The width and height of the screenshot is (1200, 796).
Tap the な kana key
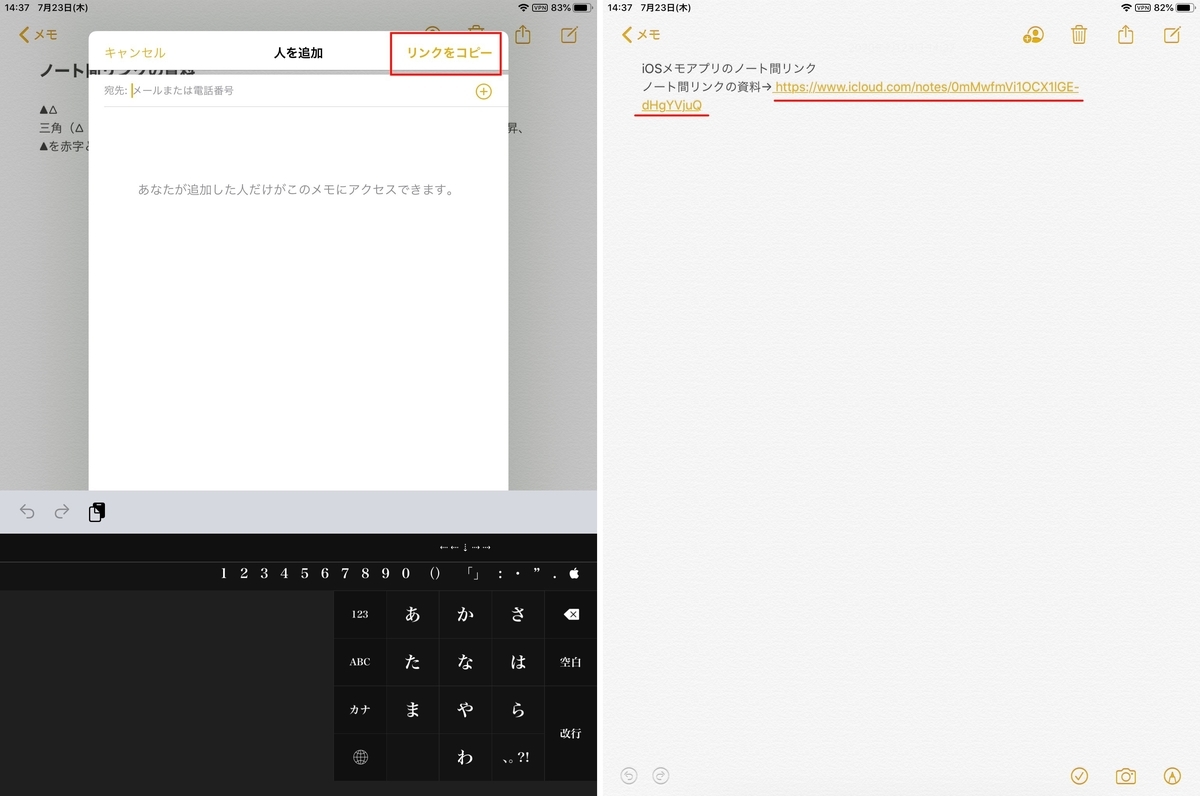pos(465,662)
